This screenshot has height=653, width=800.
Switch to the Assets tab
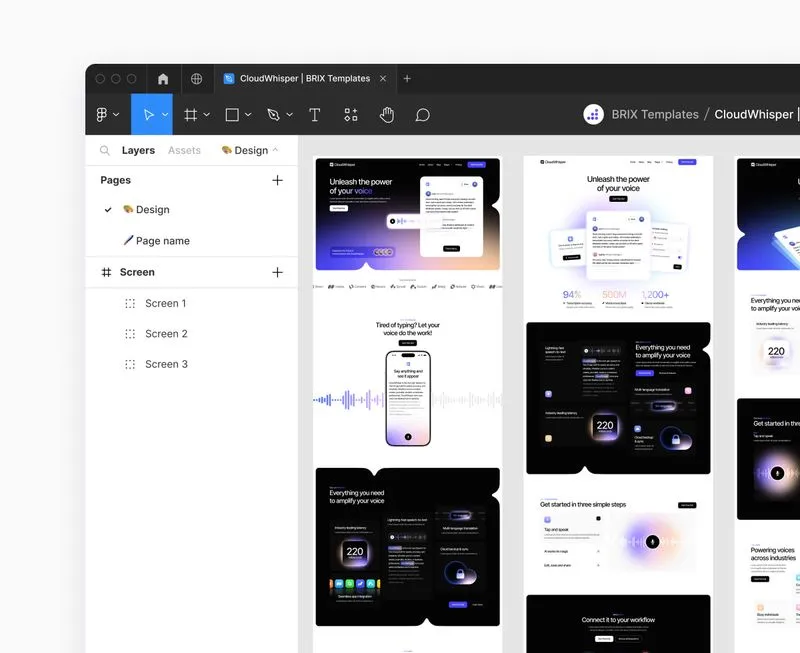pyautogui.click(x=184, y=149)
